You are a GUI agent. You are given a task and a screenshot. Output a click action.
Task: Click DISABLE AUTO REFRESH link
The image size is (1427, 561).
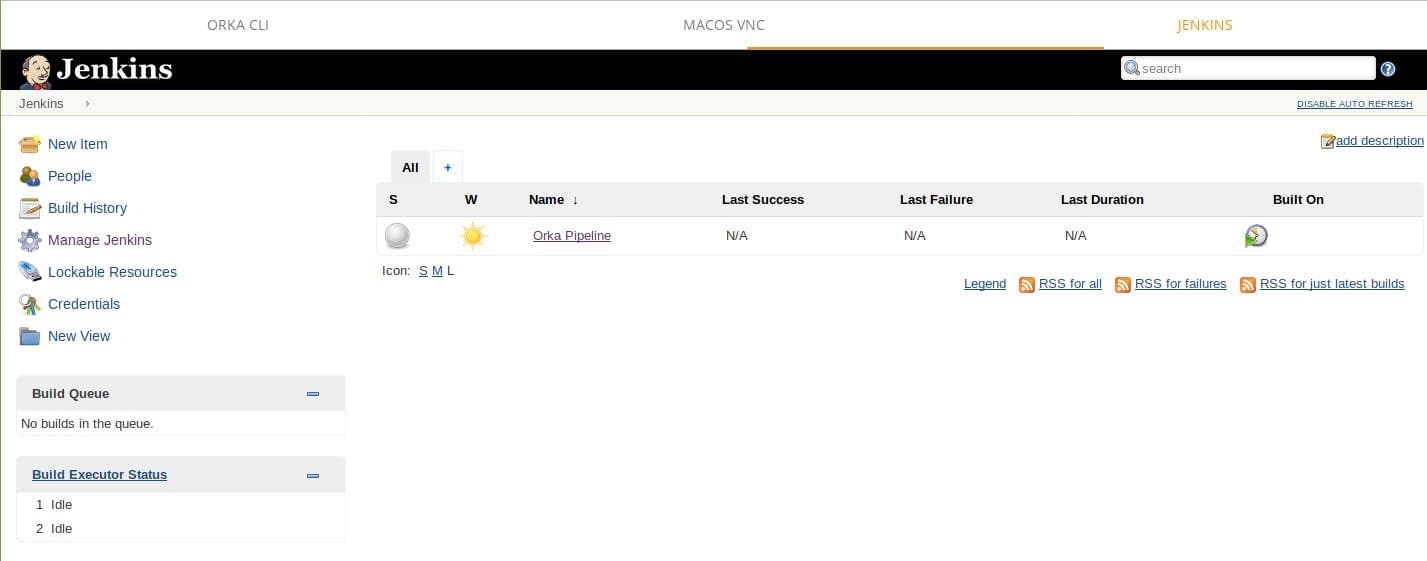(x=1355, y=104)
